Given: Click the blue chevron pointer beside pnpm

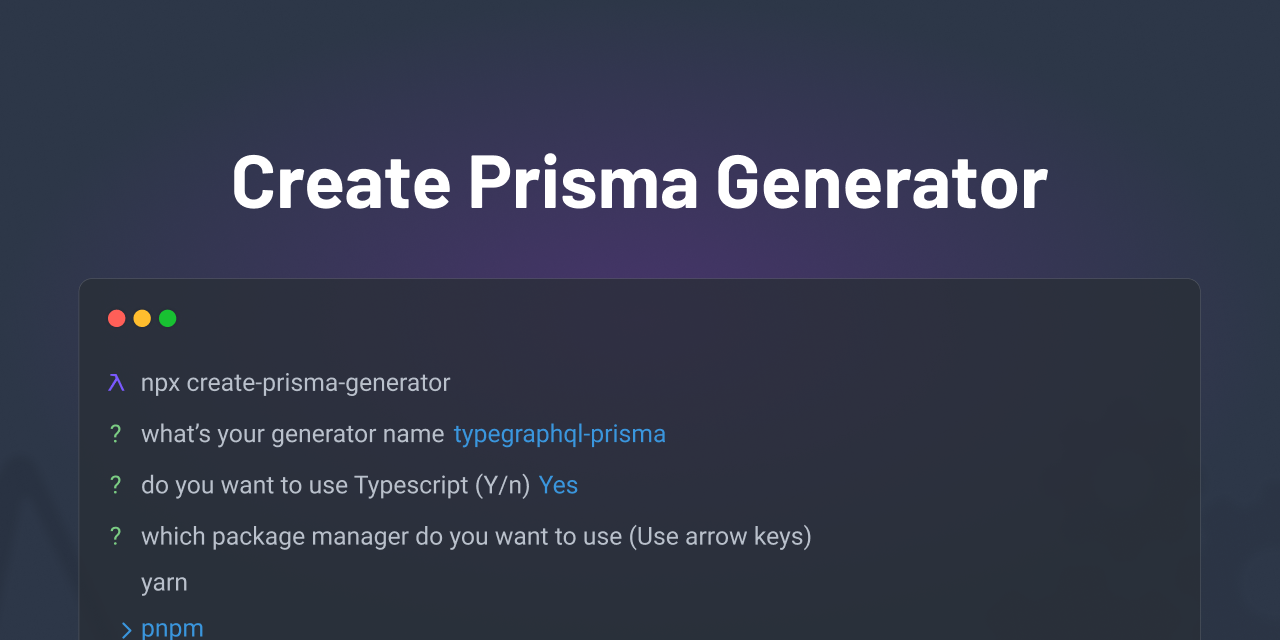Looking at the screenshot, I should (126, 629).
